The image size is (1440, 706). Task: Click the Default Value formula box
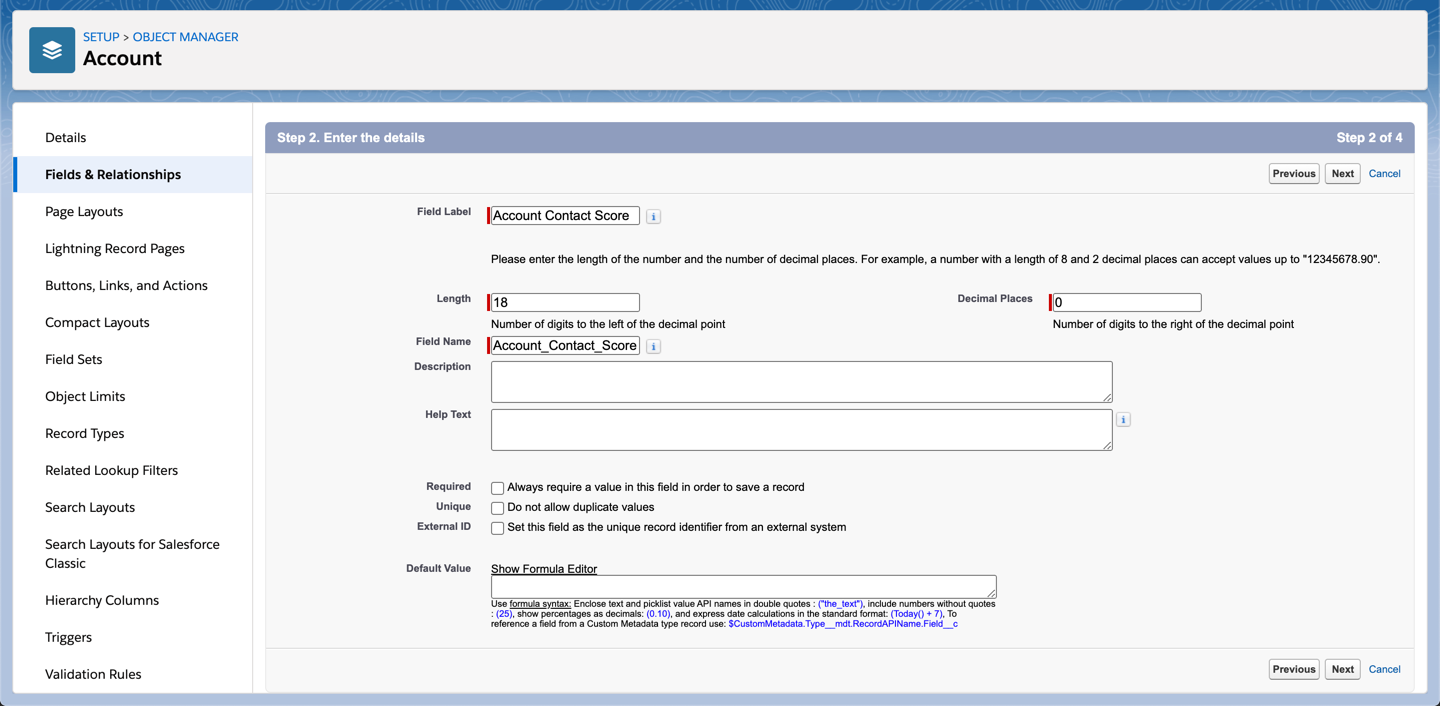click(x=743, y=586)
